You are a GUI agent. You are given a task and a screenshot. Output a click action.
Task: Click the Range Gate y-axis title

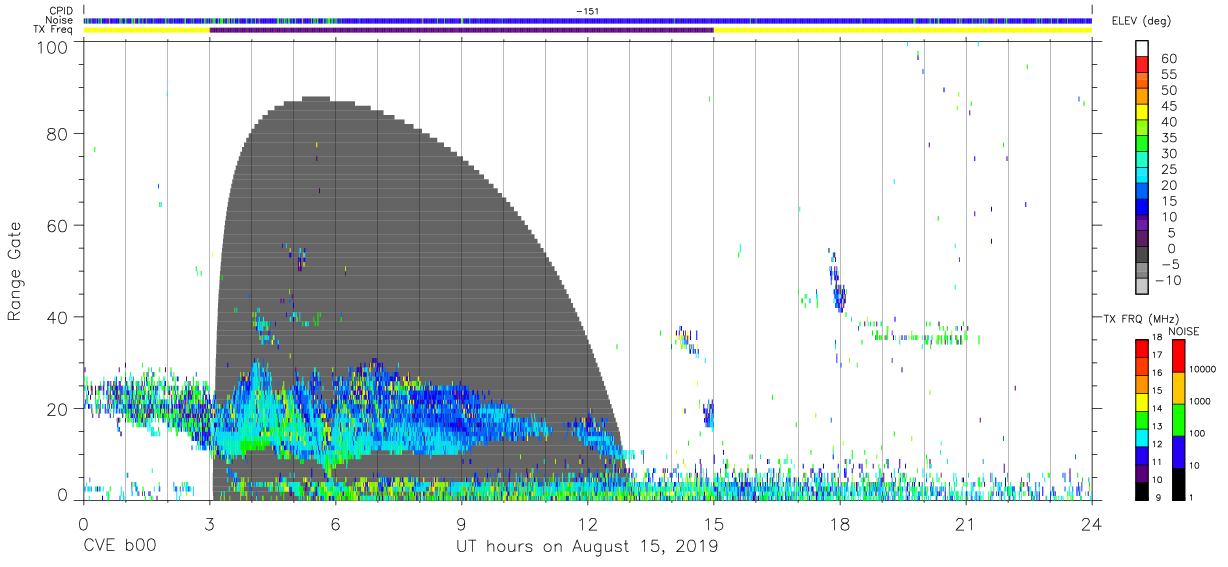click(x=15, y=271)
